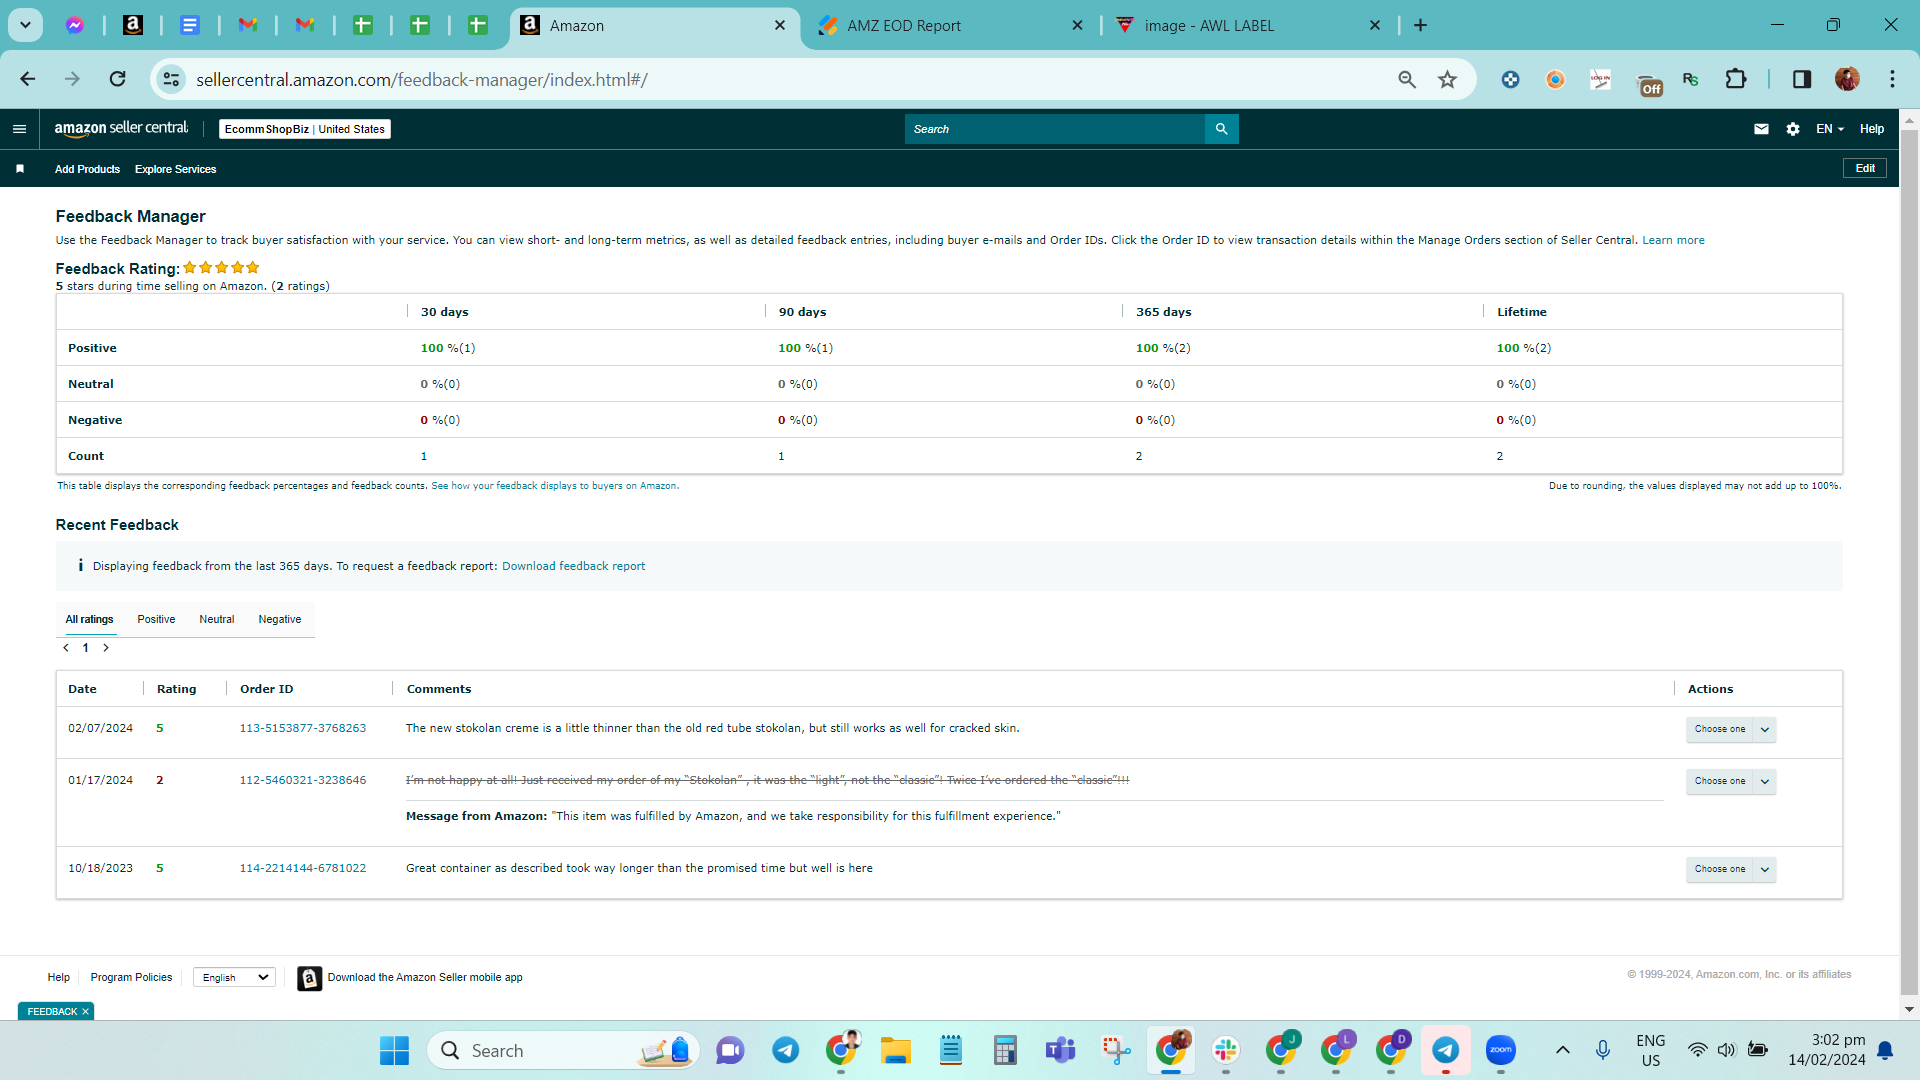Viewport: 1920px width, 1080px height.
Task: Open Microsoft Teams from the taskbar
Action: [x=1060, y=1050]
